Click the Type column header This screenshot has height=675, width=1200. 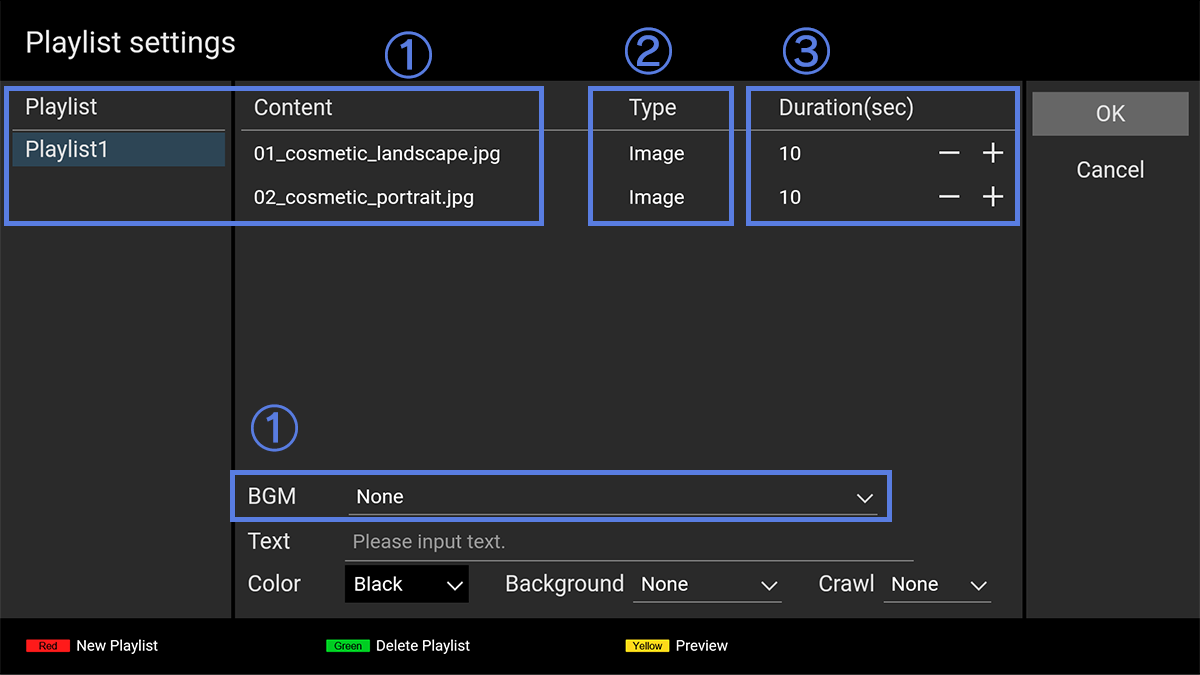pos(653,108)
